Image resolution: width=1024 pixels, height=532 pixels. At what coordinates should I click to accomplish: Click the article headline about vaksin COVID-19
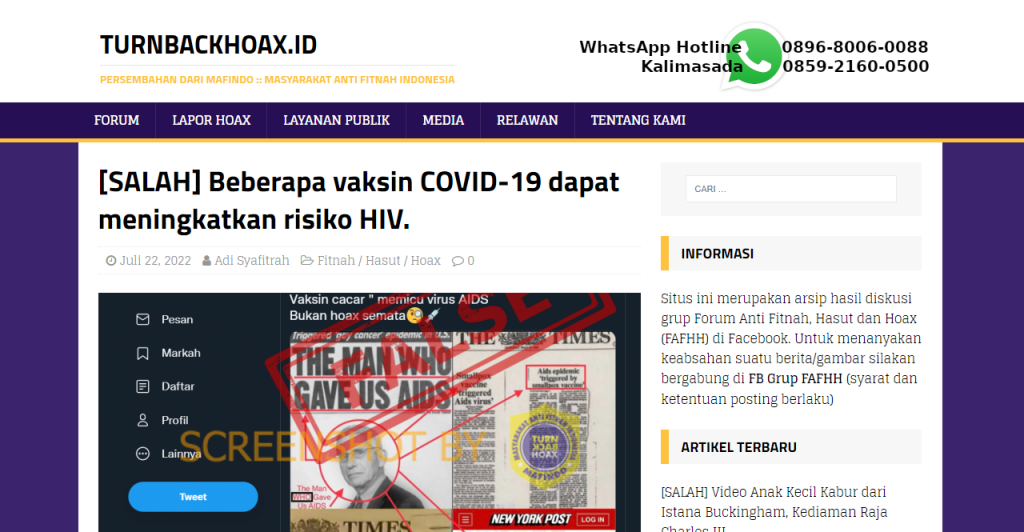[x=359, y=200]
